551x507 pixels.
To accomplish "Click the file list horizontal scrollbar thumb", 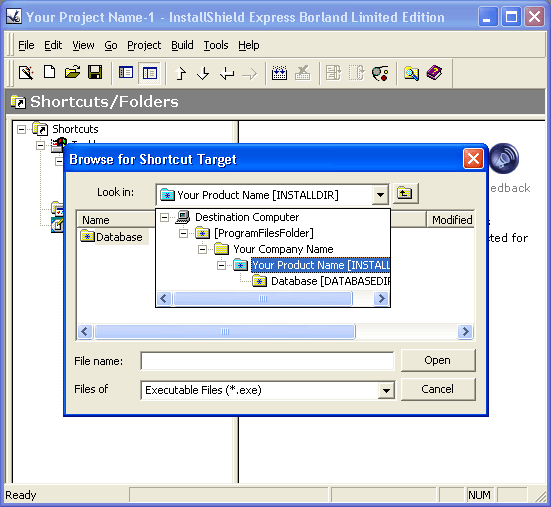I will 225,331.
